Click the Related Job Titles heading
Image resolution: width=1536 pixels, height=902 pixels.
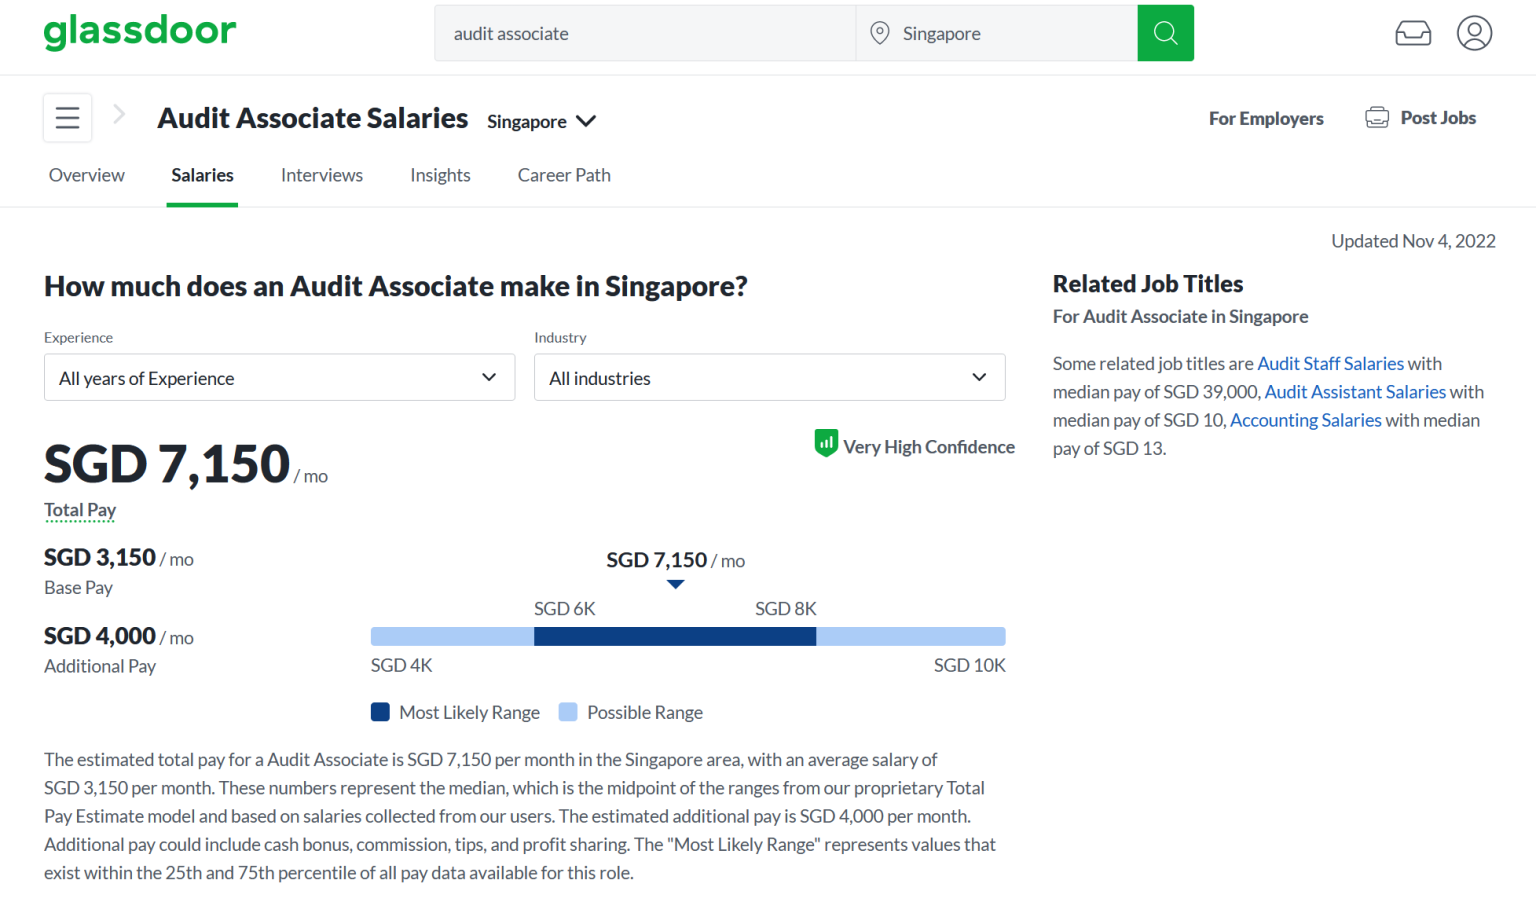(x=1148, y=284)
